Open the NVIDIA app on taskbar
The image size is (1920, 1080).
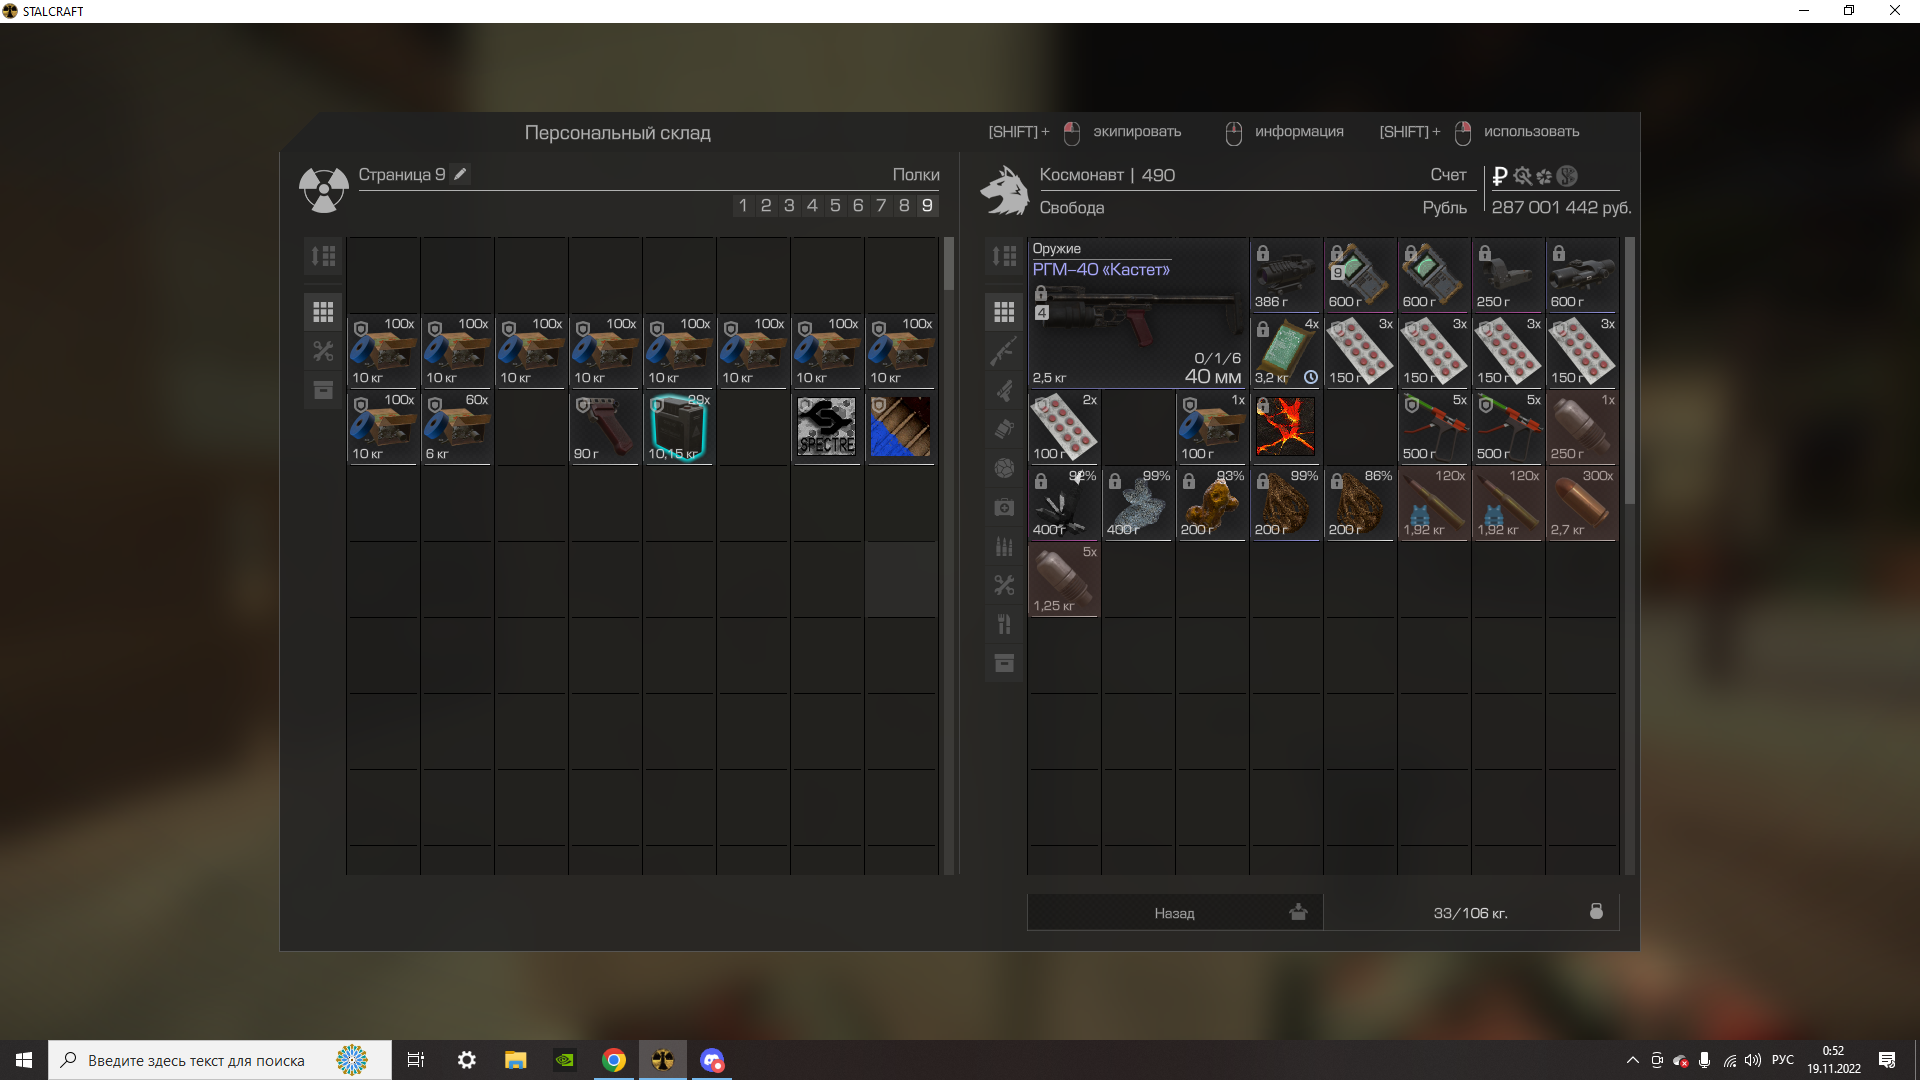pyautogui.click(x=565, y=1060)
